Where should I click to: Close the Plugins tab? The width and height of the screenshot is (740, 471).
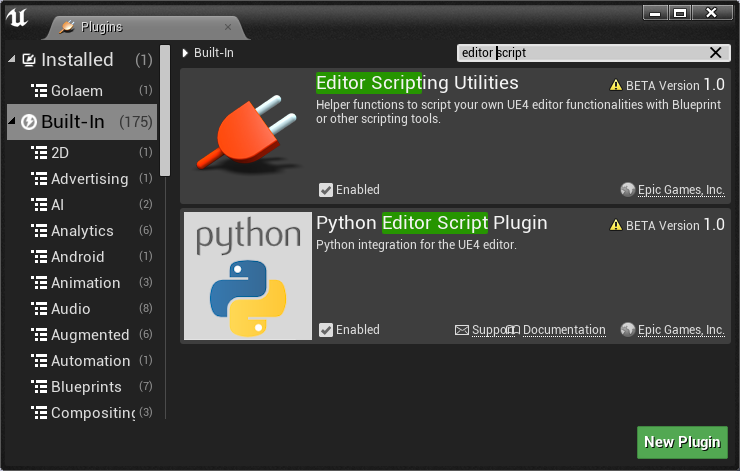[228, 27]
